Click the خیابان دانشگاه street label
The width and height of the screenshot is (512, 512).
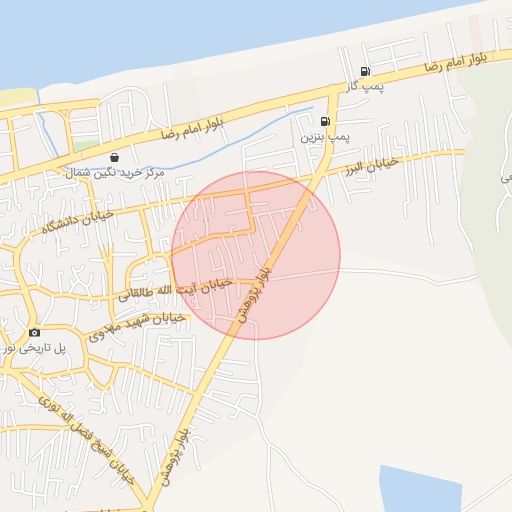pyautogui.click(x=78, y=222)
